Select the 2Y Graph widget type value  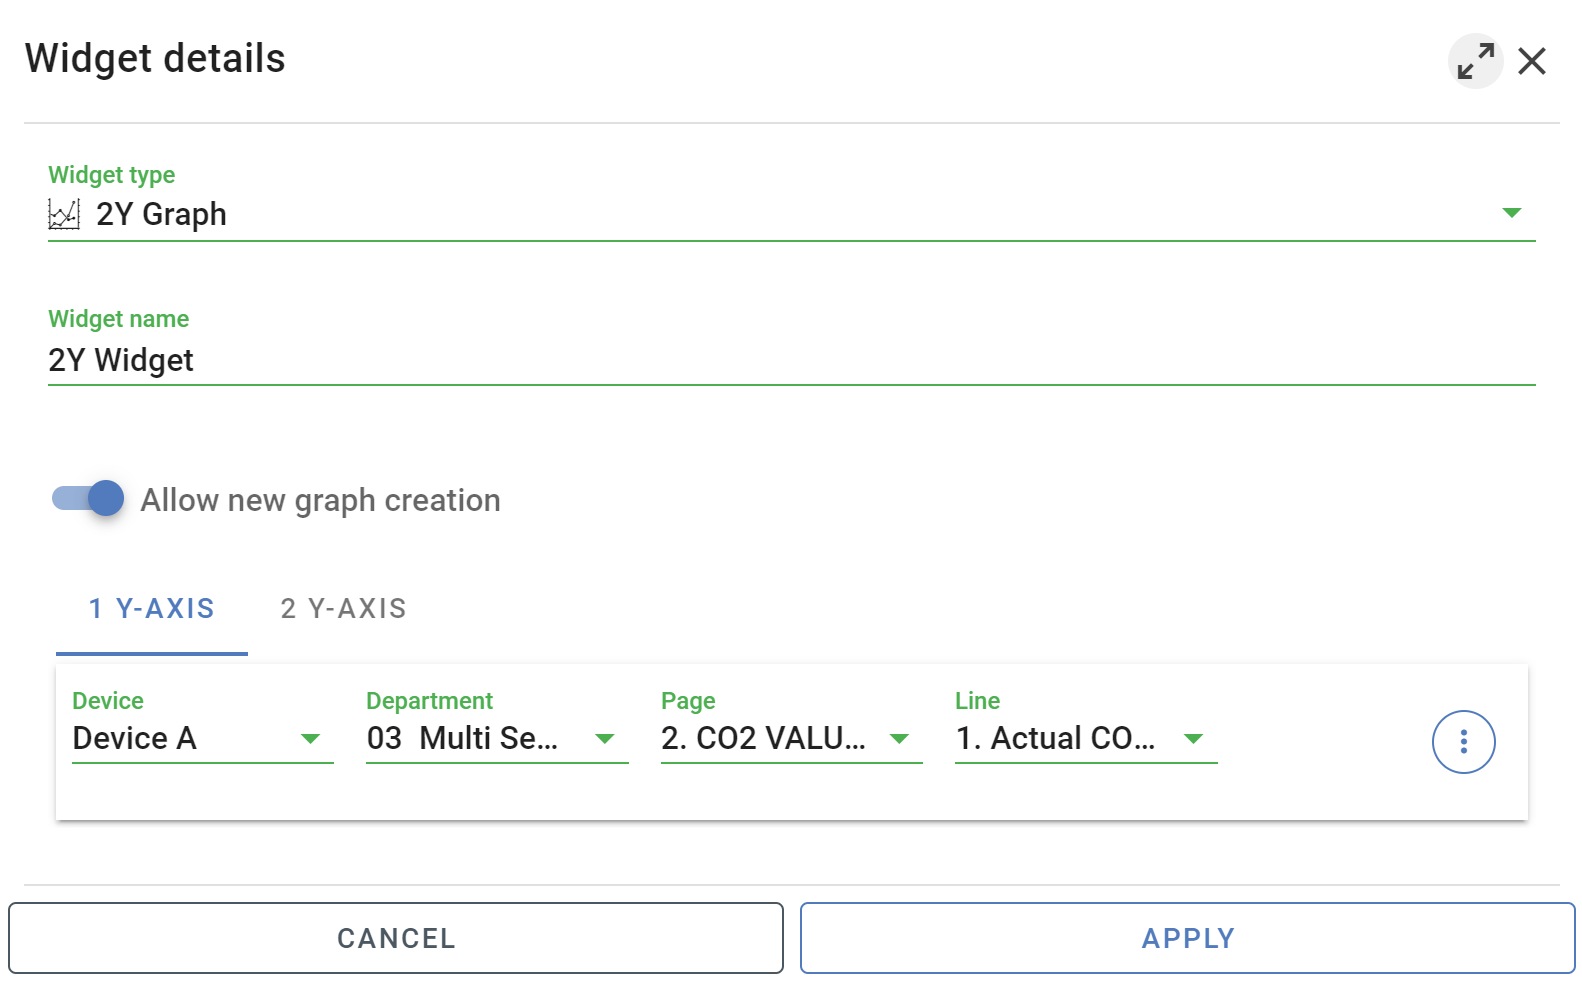[x=161, y=214]
